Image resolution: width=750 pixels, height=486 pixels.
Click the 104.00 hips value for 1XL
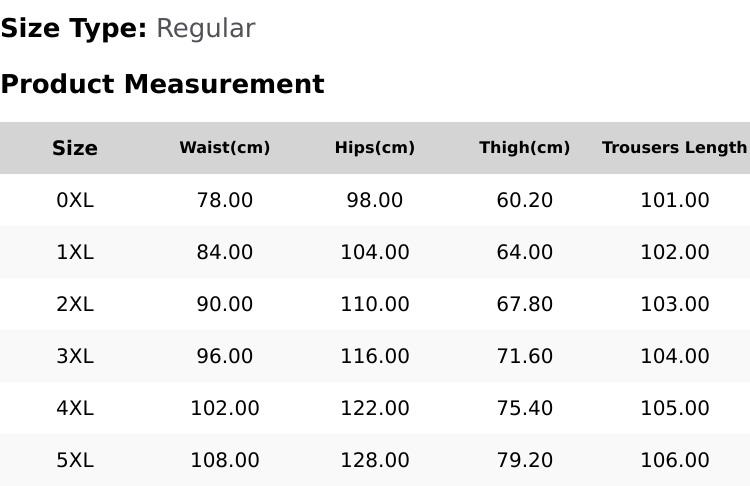point(375,252)
